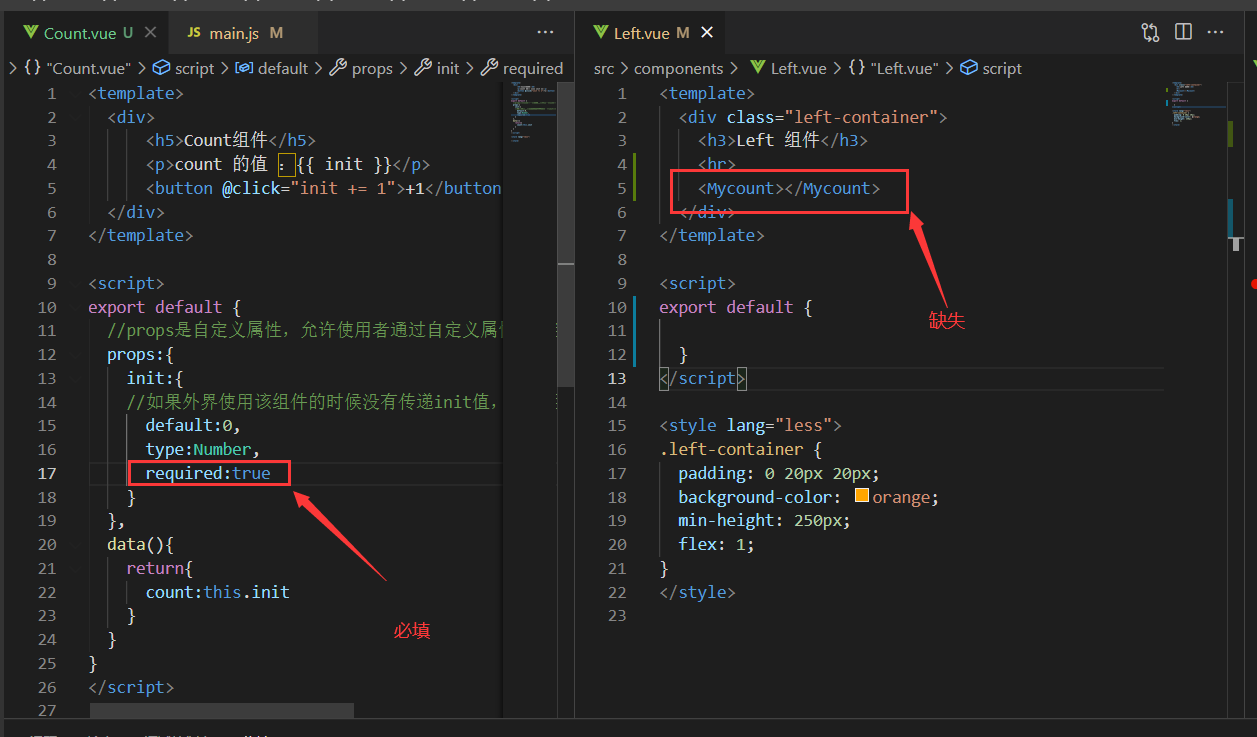Viewport: 1257px width, 737px height.
Task: Click JS file icon on main.js tab
Action: tap(194, 33)
